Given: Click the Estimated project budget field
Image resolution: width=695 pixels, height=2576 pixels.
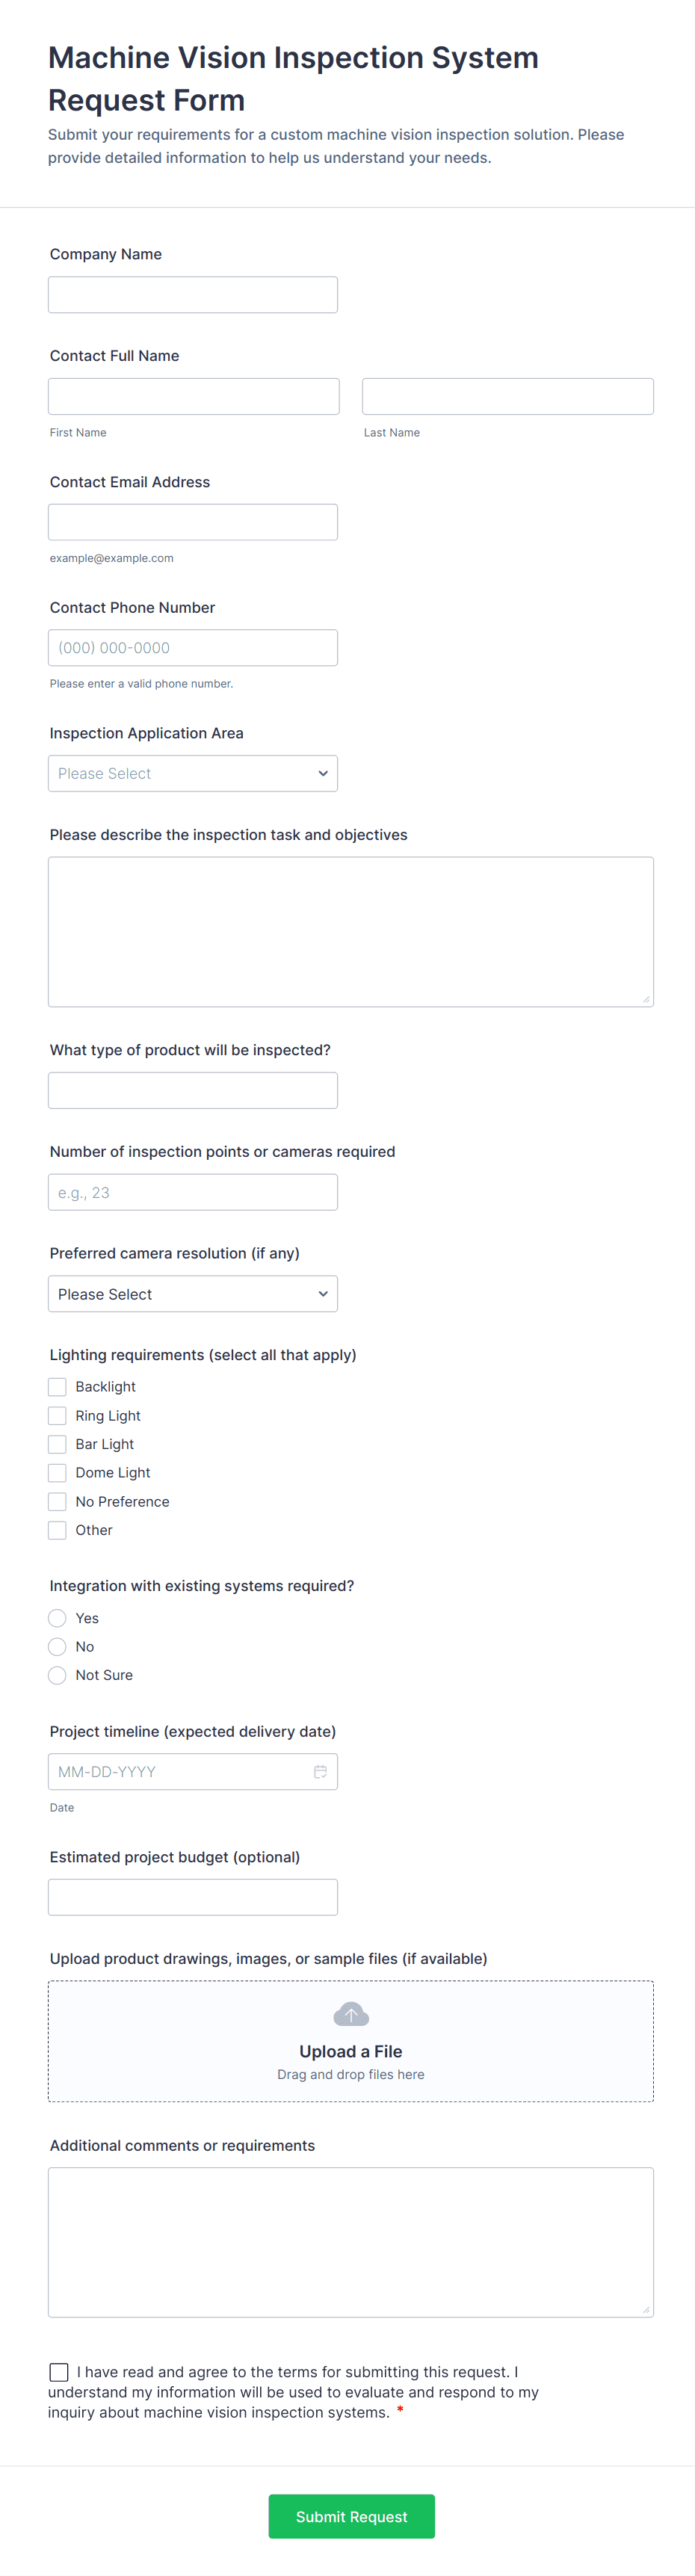Looking at the screenshot, I should coord(193,1897).
